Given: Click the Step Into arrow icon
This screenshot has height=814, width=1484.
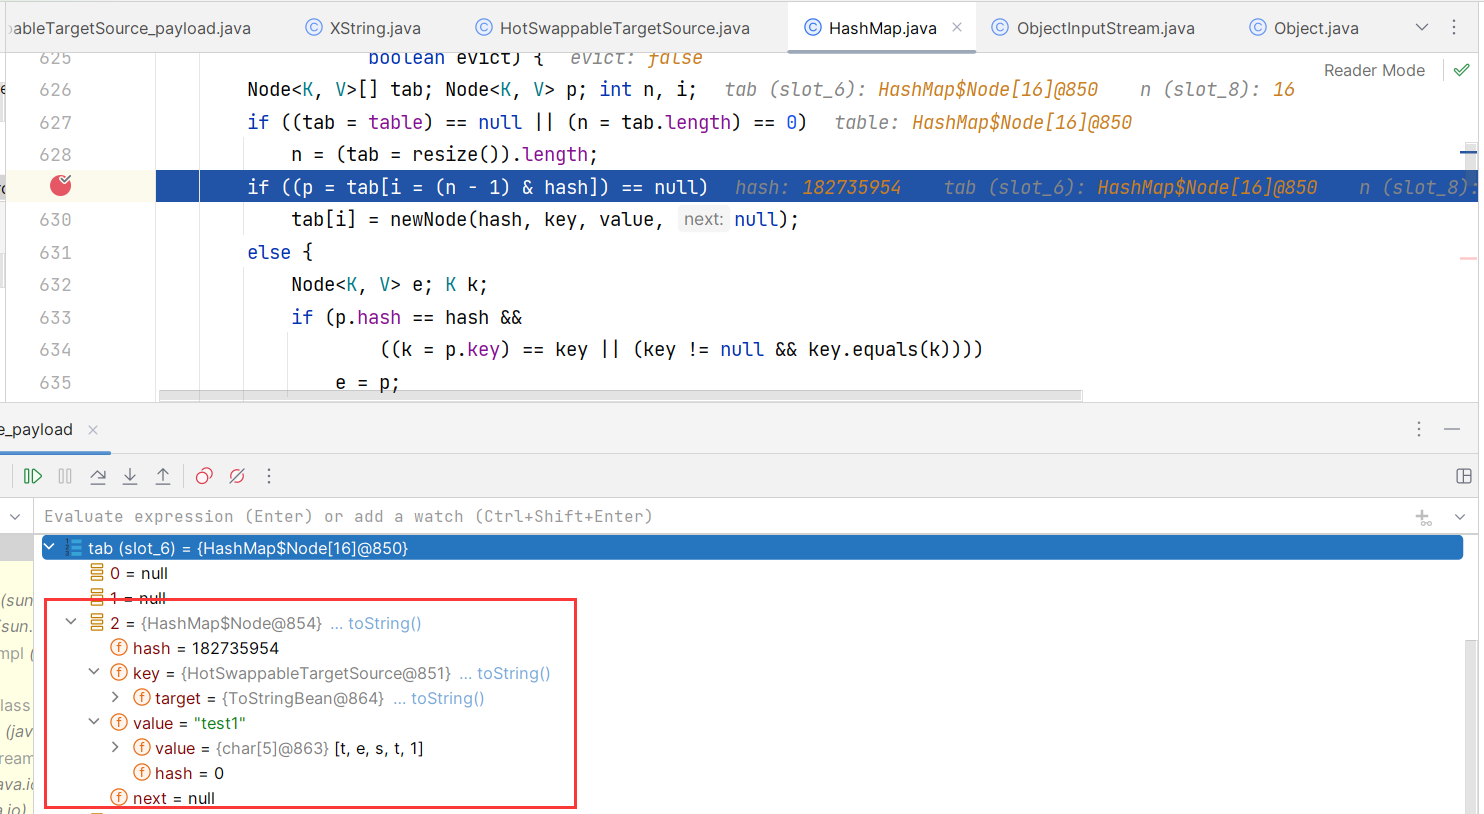Looking at the screenshot, I should coord(130,477).
